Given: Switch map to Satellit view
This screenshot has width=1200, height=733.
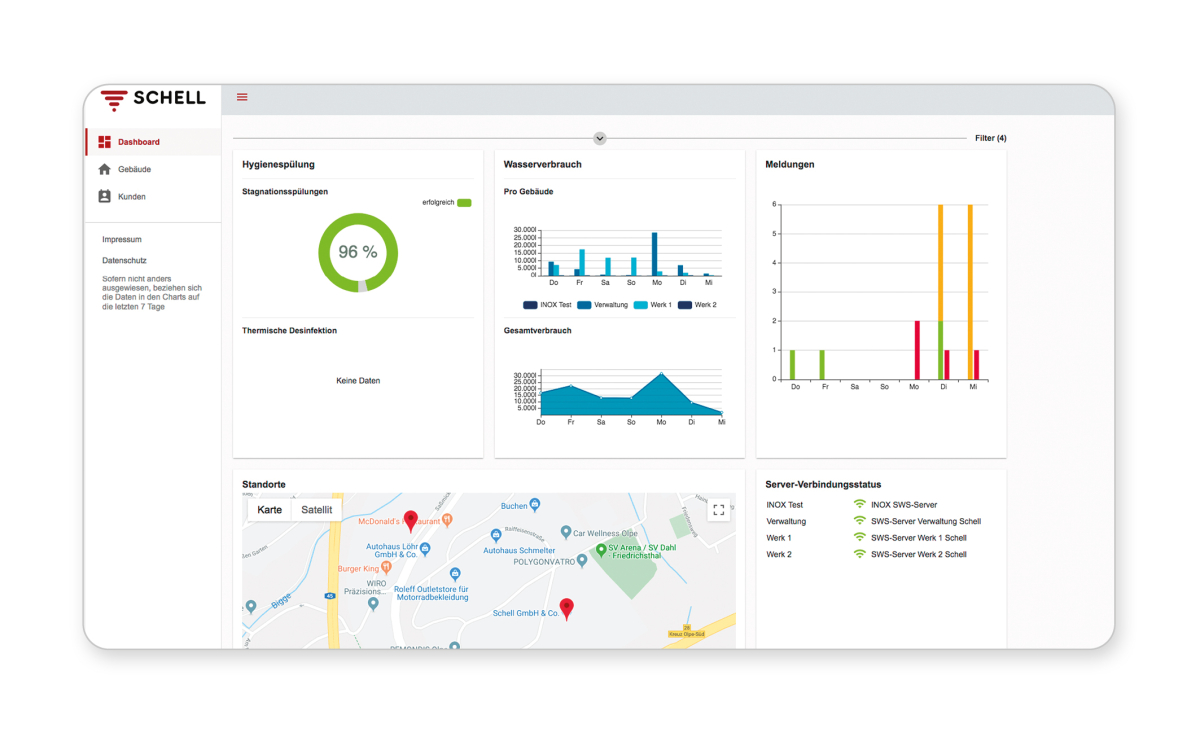Looking at the screenshot, I should coord(317,510).
